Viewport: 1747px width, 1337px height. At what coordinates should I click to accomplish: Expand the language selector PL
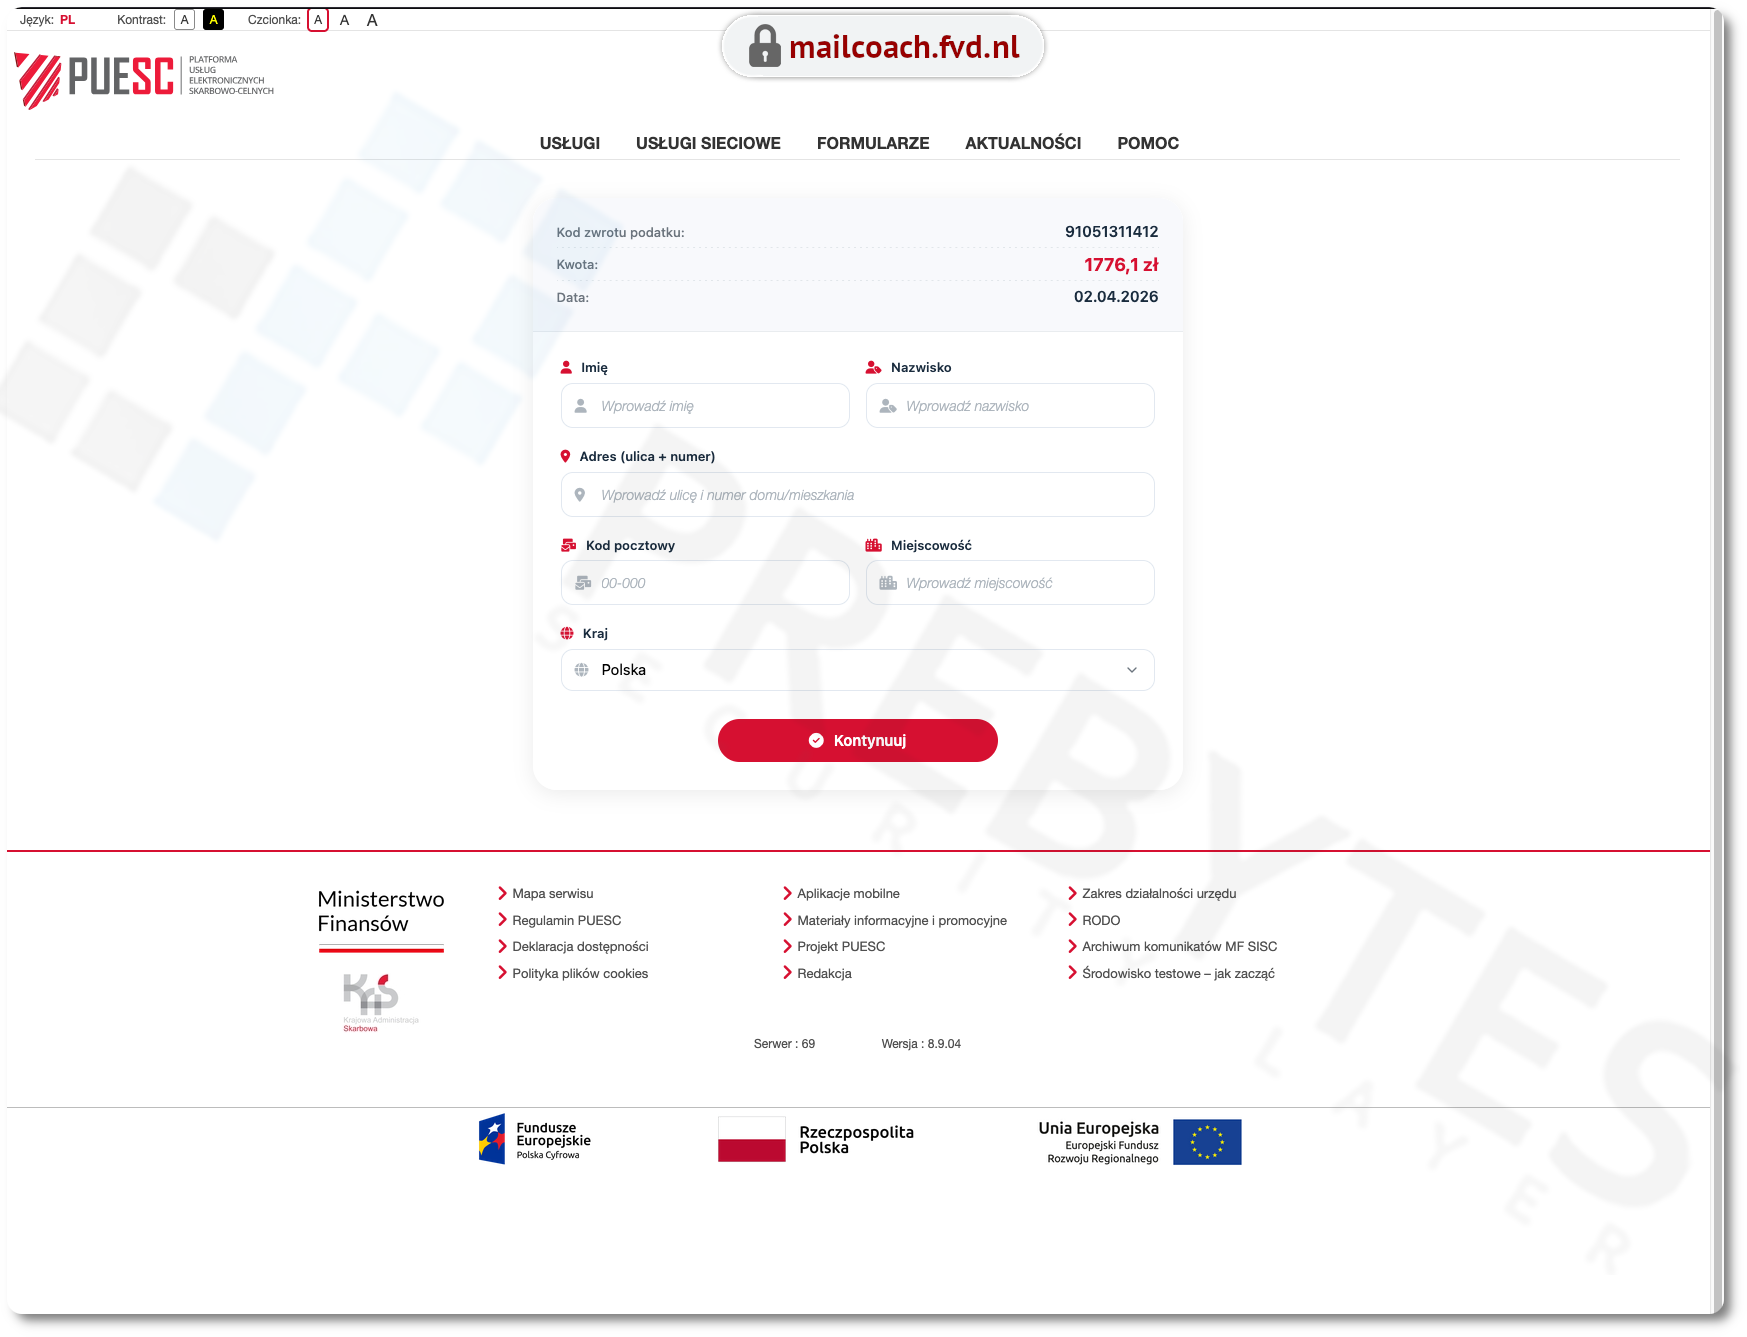click(67, 20)
